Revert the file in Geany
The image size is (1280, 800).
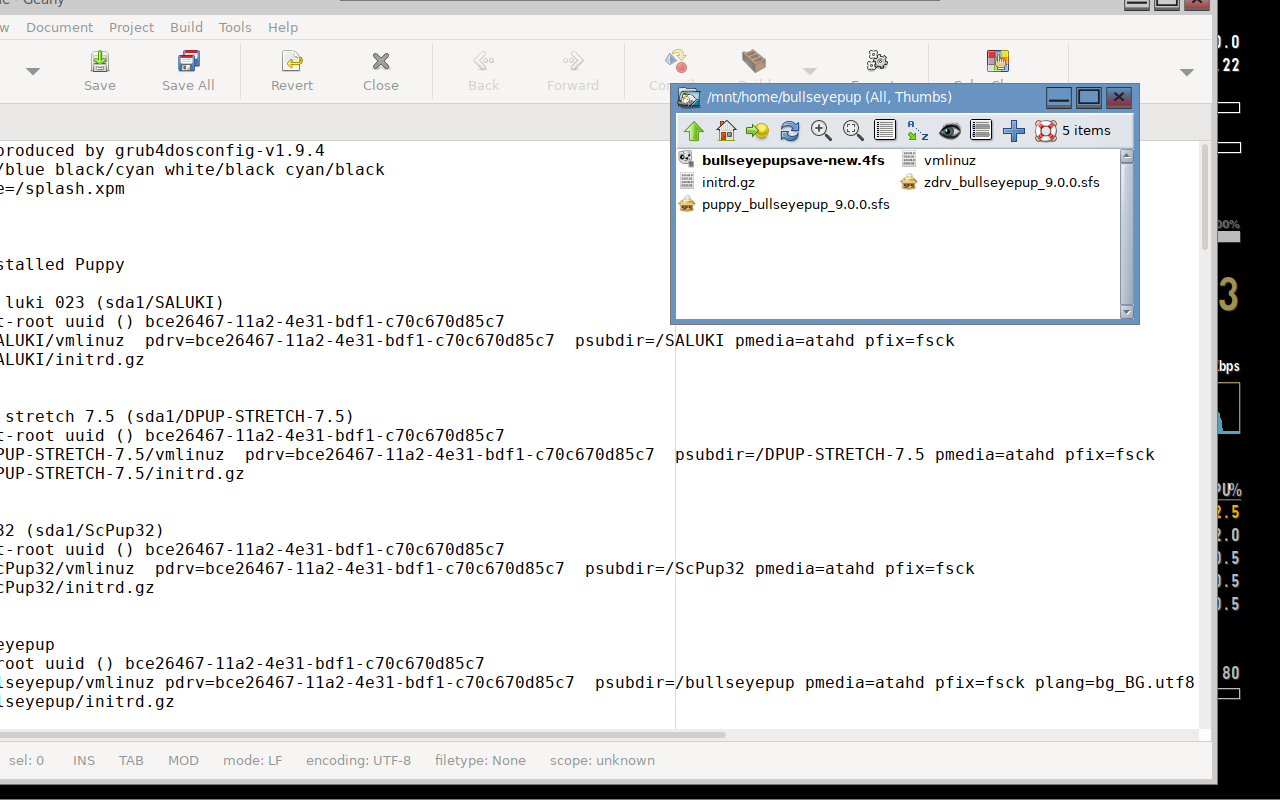pyautogui.click(x=292, y=71)
